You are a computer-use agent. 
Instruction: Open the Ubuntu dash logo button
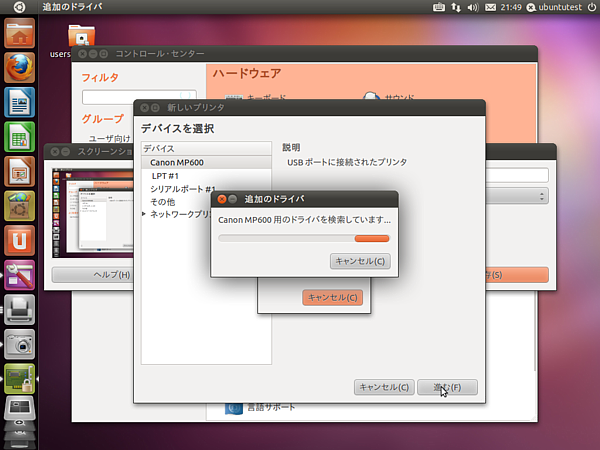tap(19, 7)
